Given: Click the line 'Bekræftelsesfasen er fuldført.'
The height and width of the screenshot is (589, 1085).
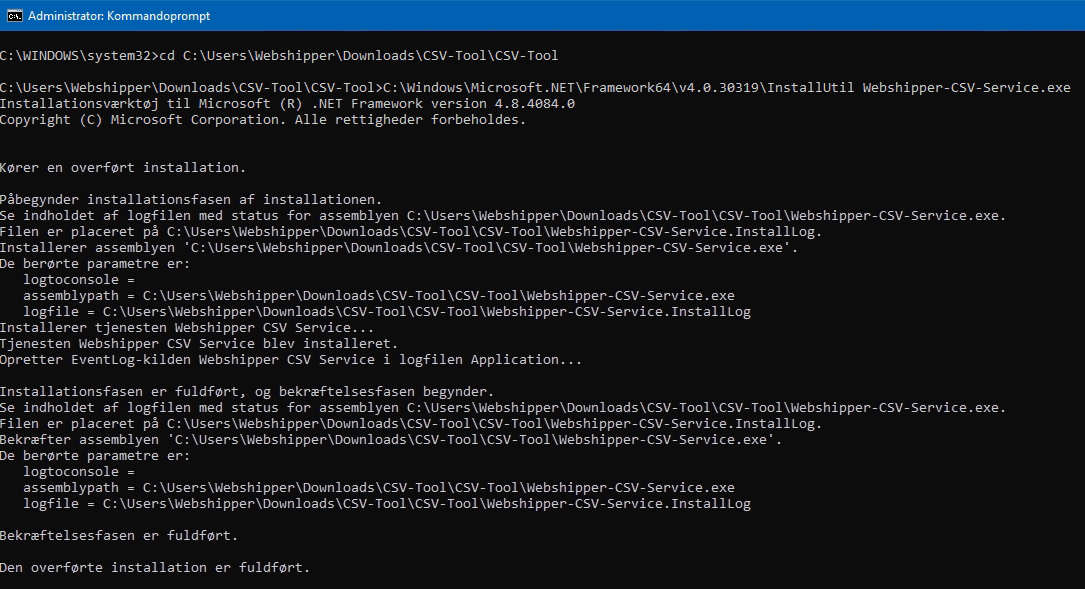Looking at the screenshot, I should [x=119, y=535].
